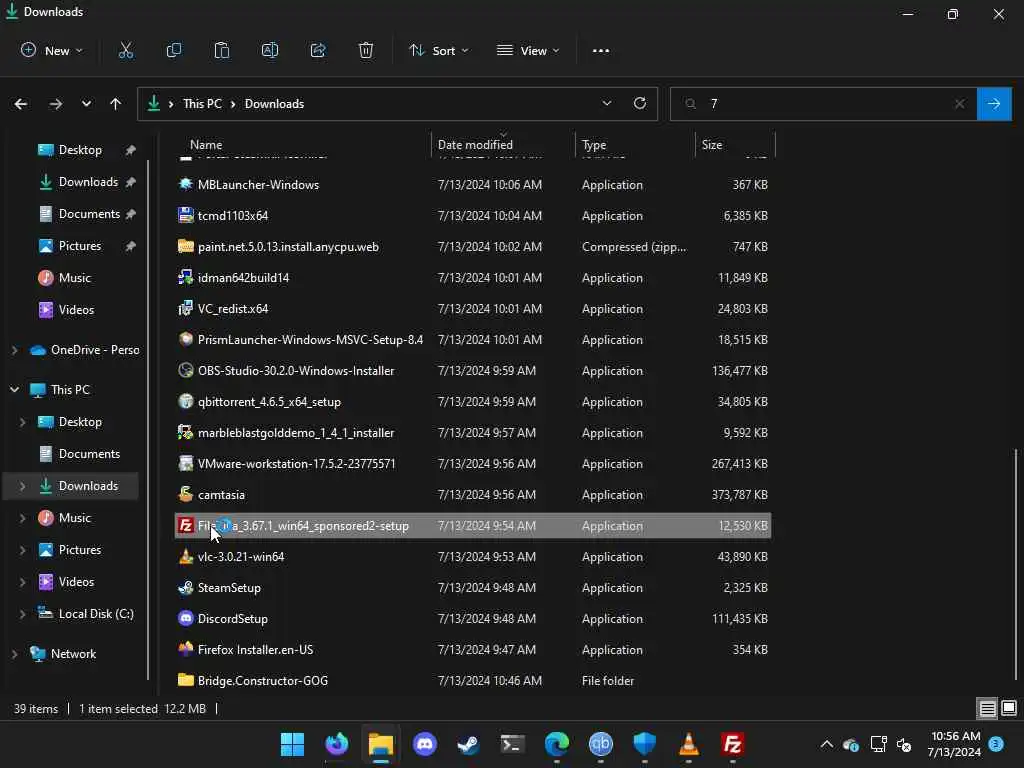Open Steam from the taskbar
Viewport: 1024px width, 768px height.
click(x=468, y=744)
